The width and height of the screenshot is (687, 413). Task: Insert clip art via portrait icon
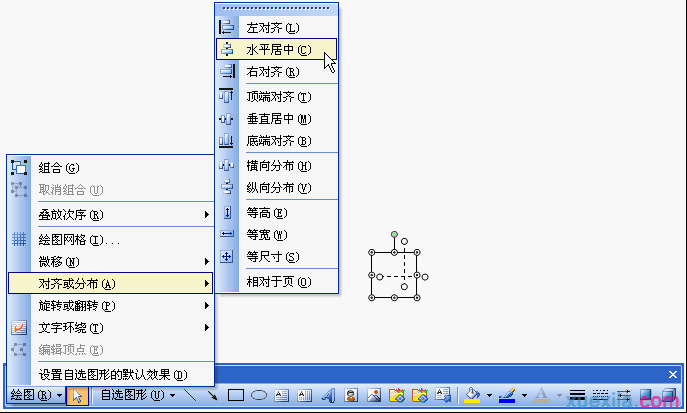[x=351, y=395]
